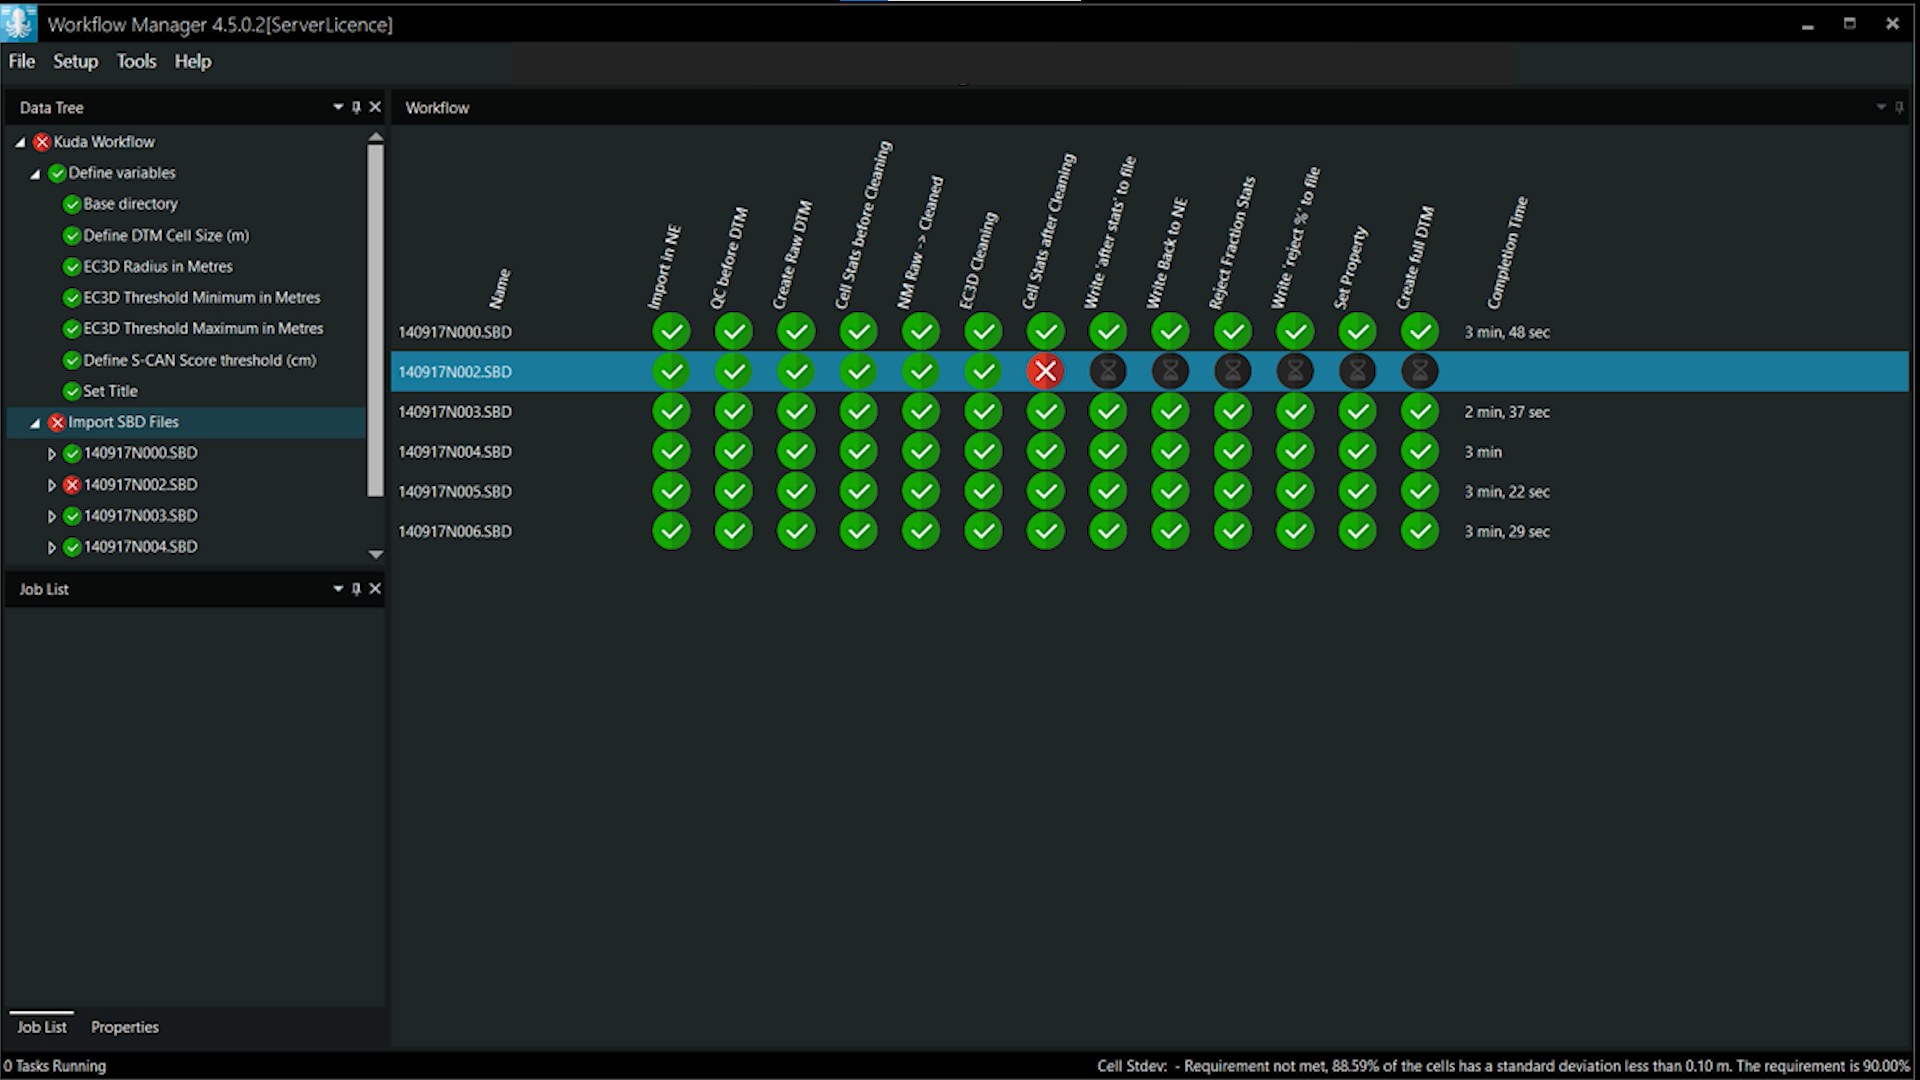Click pending Write Back to NE hourglass in 140917N002 row
This screenshot has height=1080, width=1920.
point(1170,372)
